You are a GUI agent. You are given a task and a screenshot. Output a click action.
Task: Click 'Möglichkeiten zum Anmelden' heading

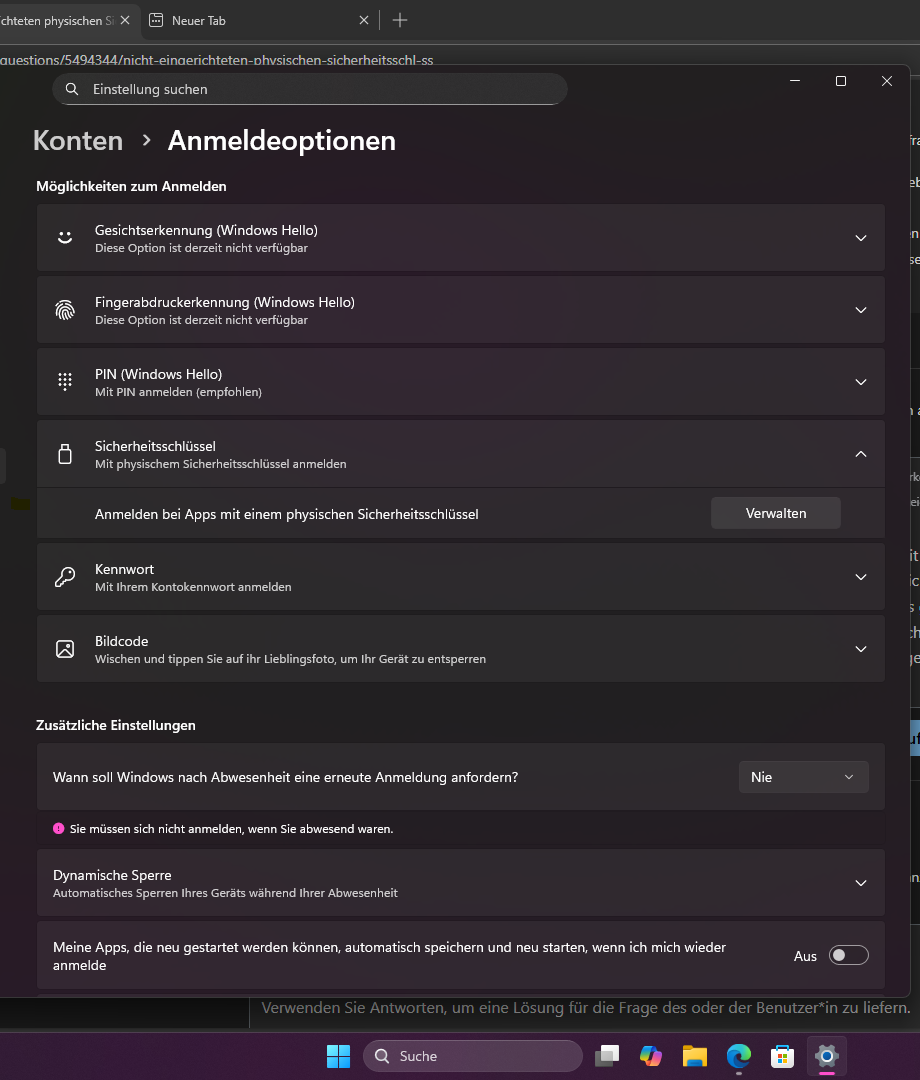tap(131, 186)
